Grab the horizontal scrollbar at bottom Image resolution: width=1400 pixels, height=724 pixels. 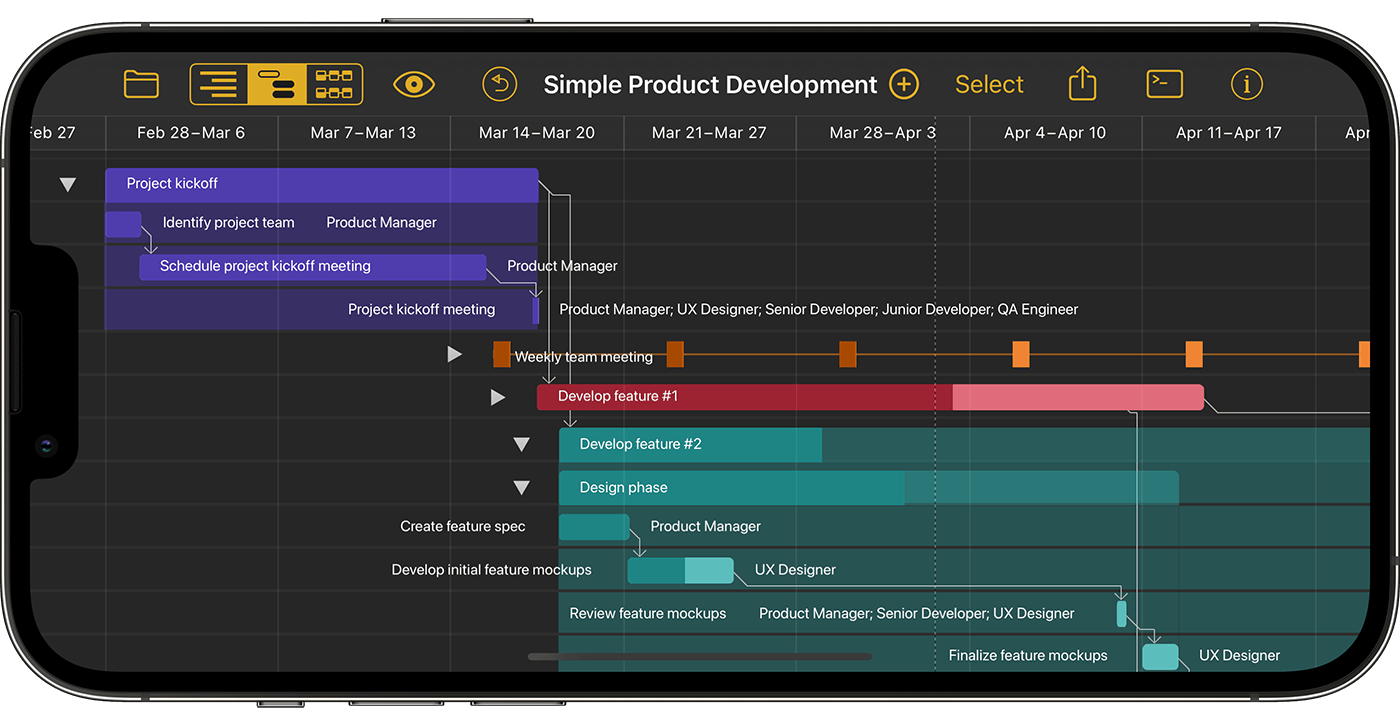pyautogui.click(x=699, y=657)
